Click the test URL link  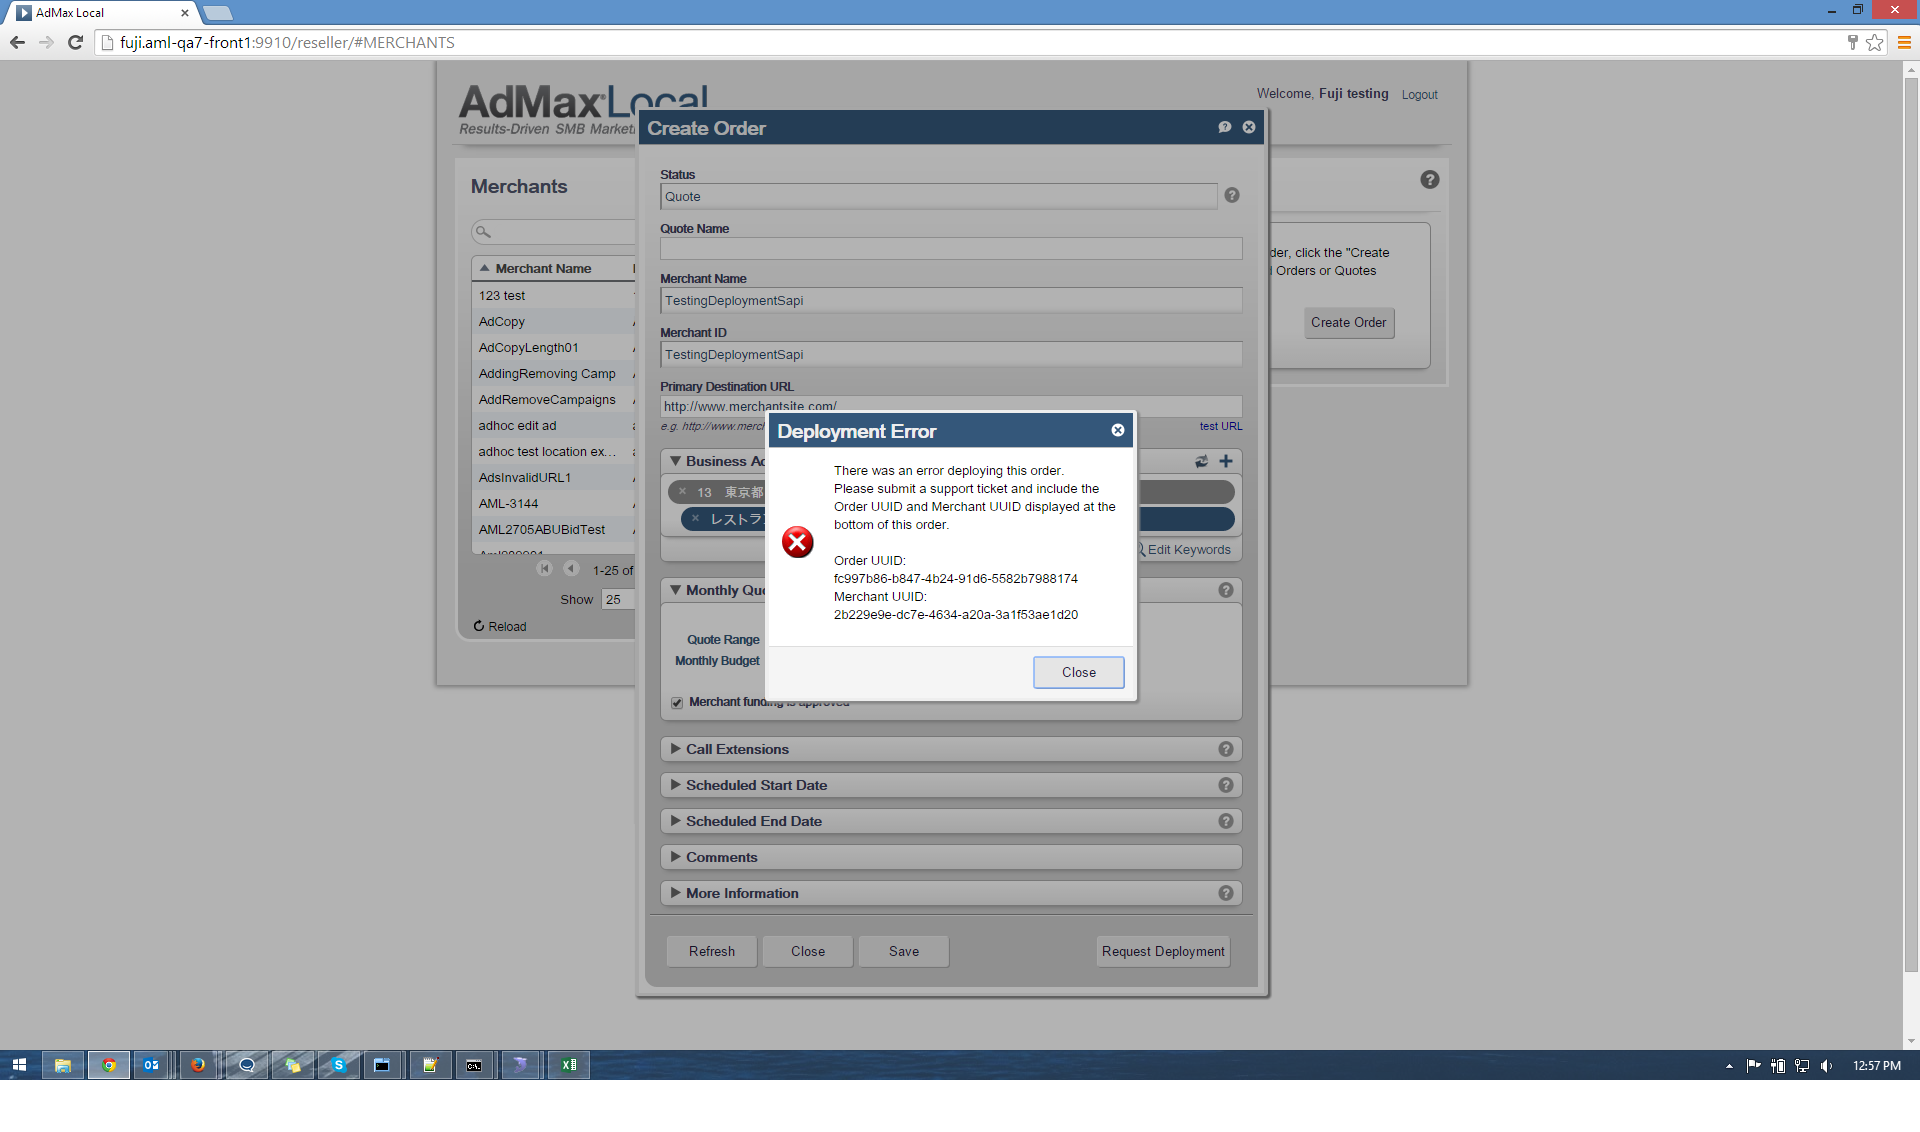tap(1221, 426)
